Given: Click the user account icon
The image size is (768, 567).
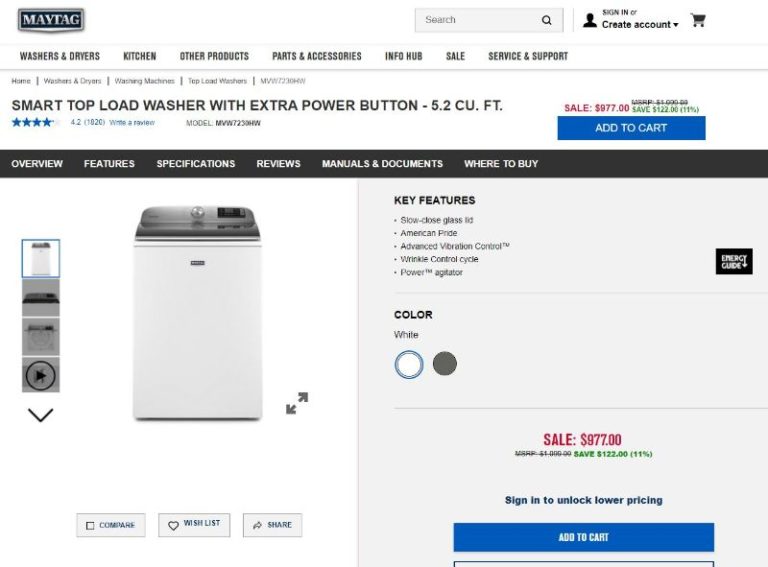Looking at the screenshot, I should [590, 20].
